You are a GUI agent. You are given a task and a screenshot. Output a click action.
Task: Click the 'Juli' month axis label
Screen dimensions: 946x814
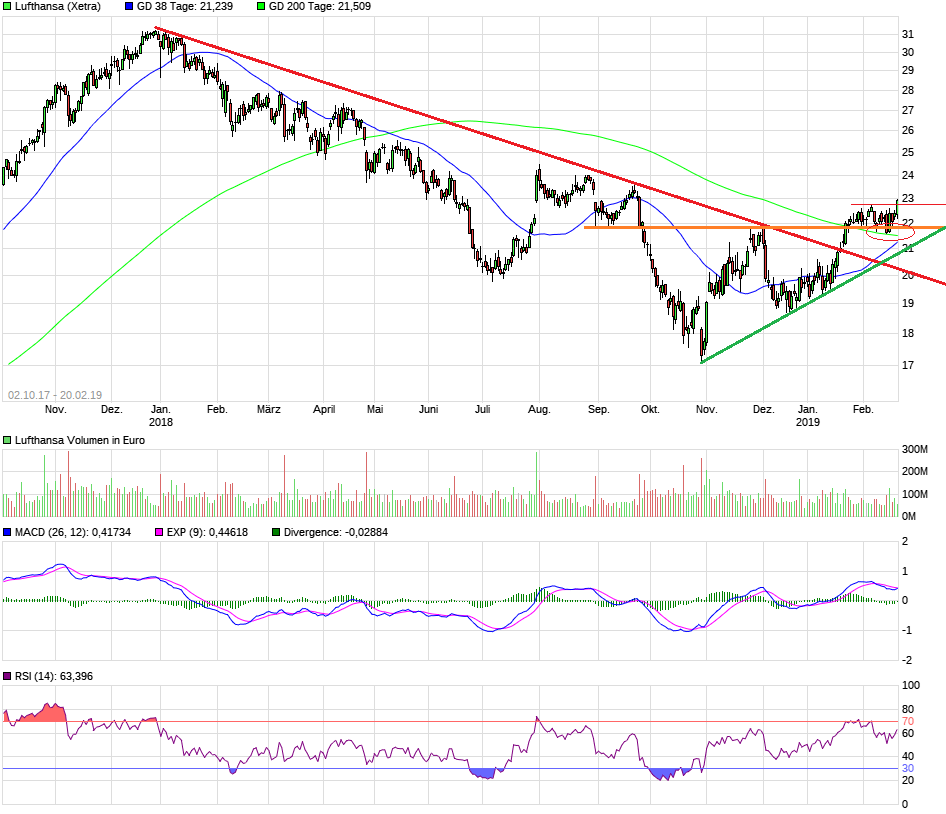point(482,410)
